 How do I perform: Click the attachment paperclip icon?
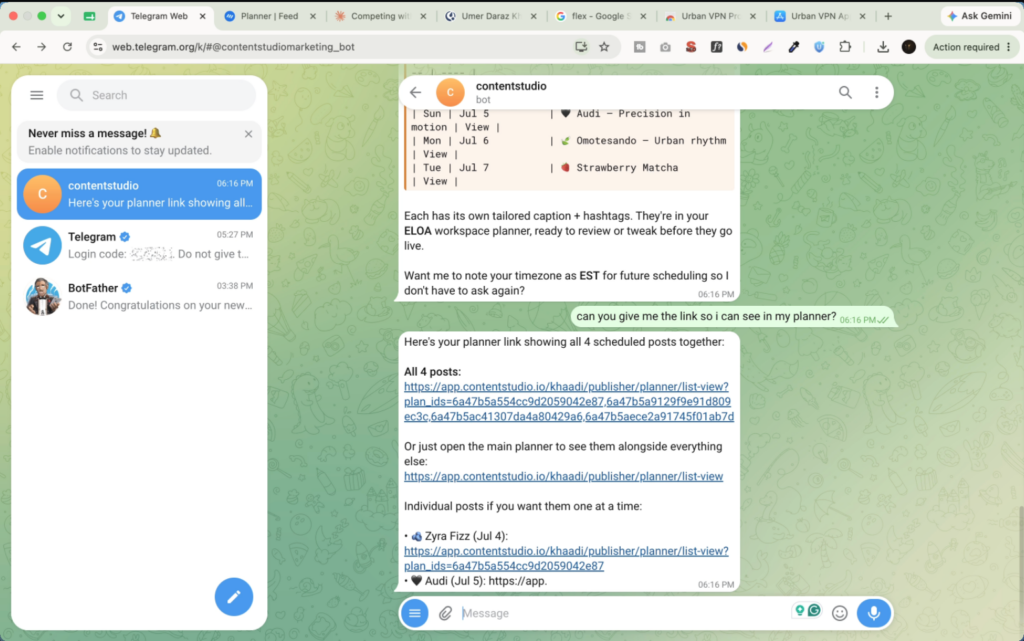click(445, 613)
